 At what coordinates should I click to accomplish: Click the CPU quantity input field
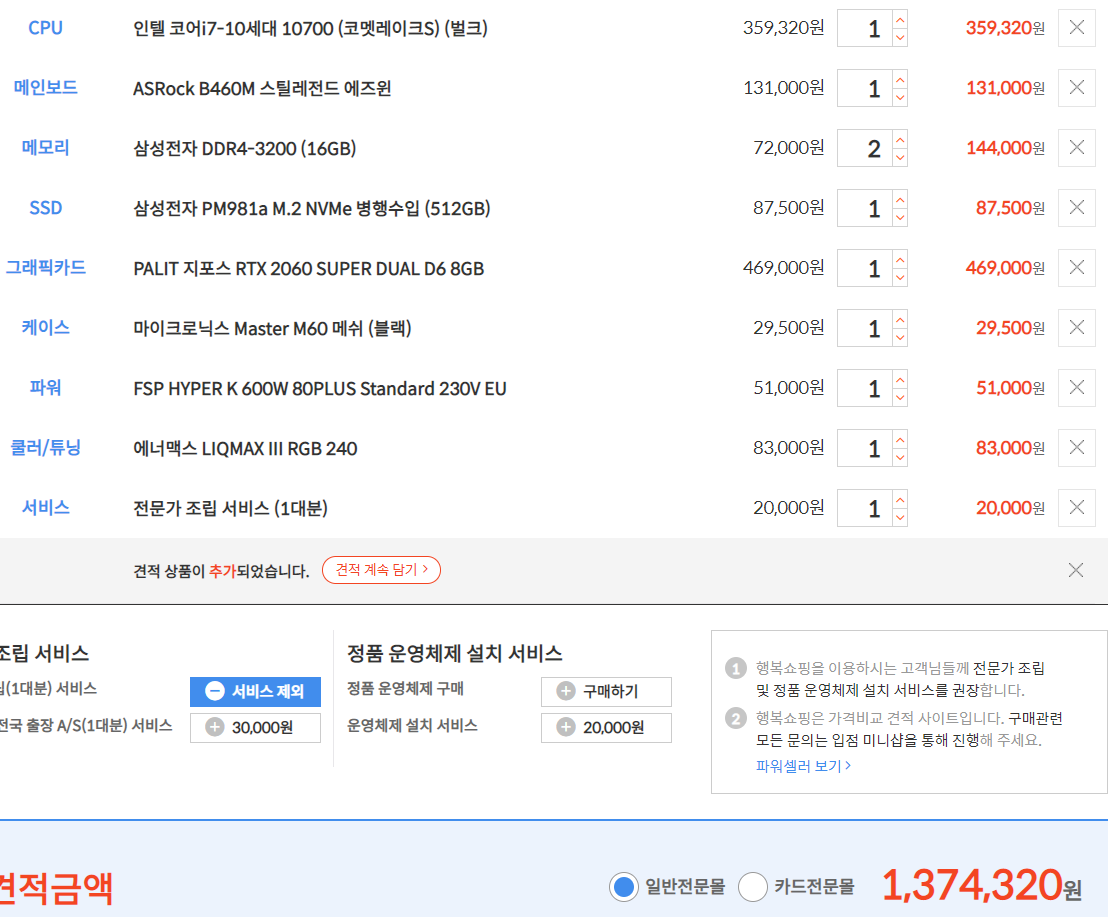point(865,29)
